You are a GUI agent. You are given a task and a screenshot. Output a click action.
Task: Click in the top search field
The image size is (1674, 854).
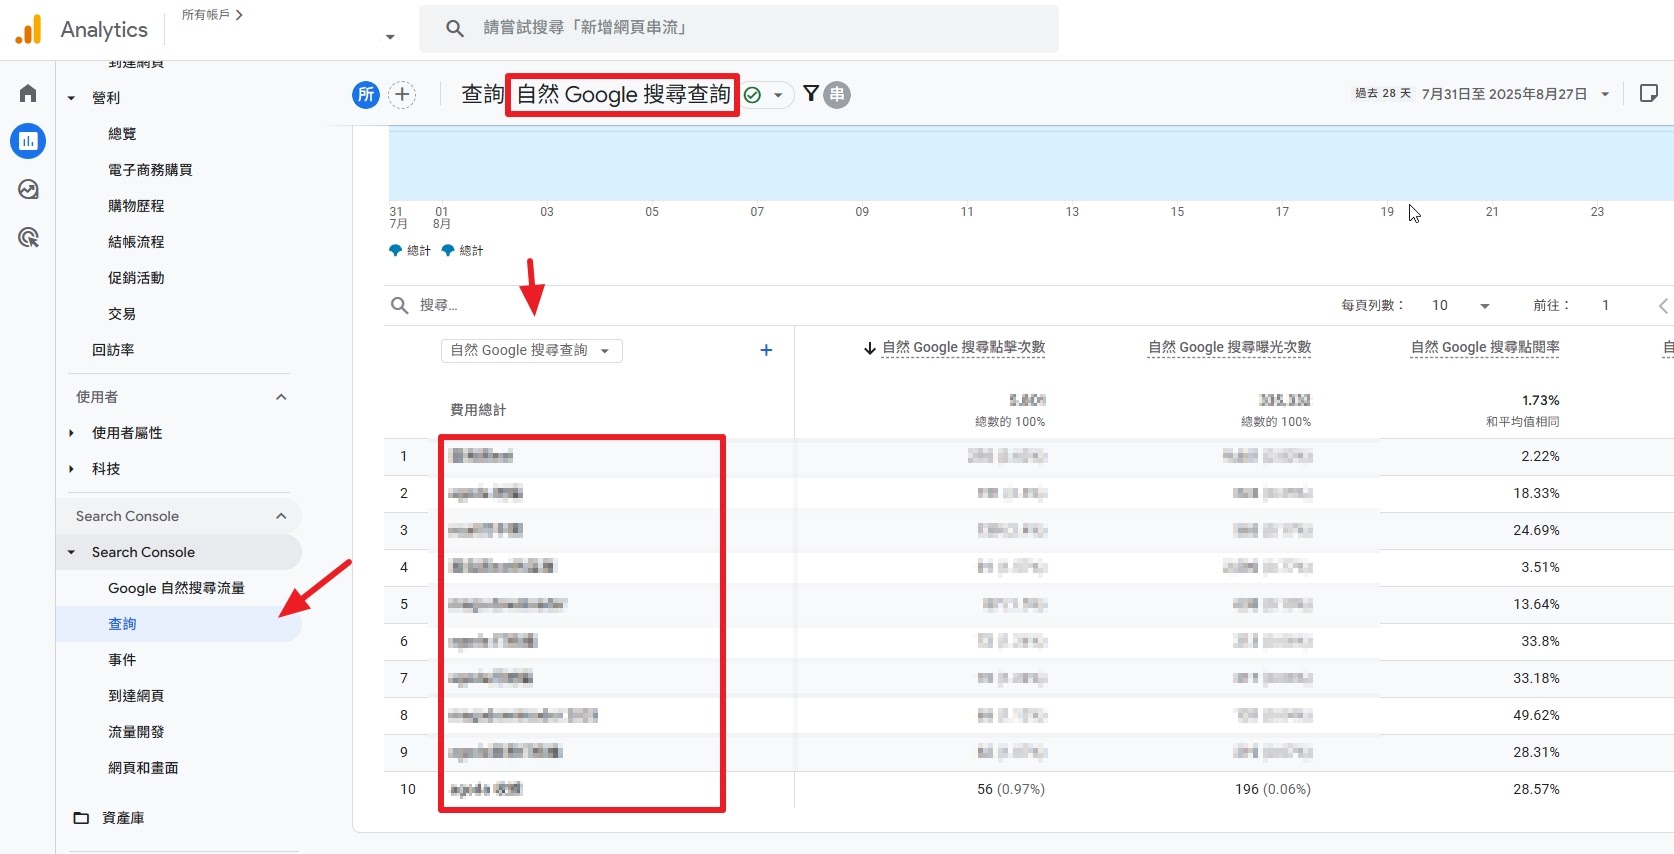[739, 28]
